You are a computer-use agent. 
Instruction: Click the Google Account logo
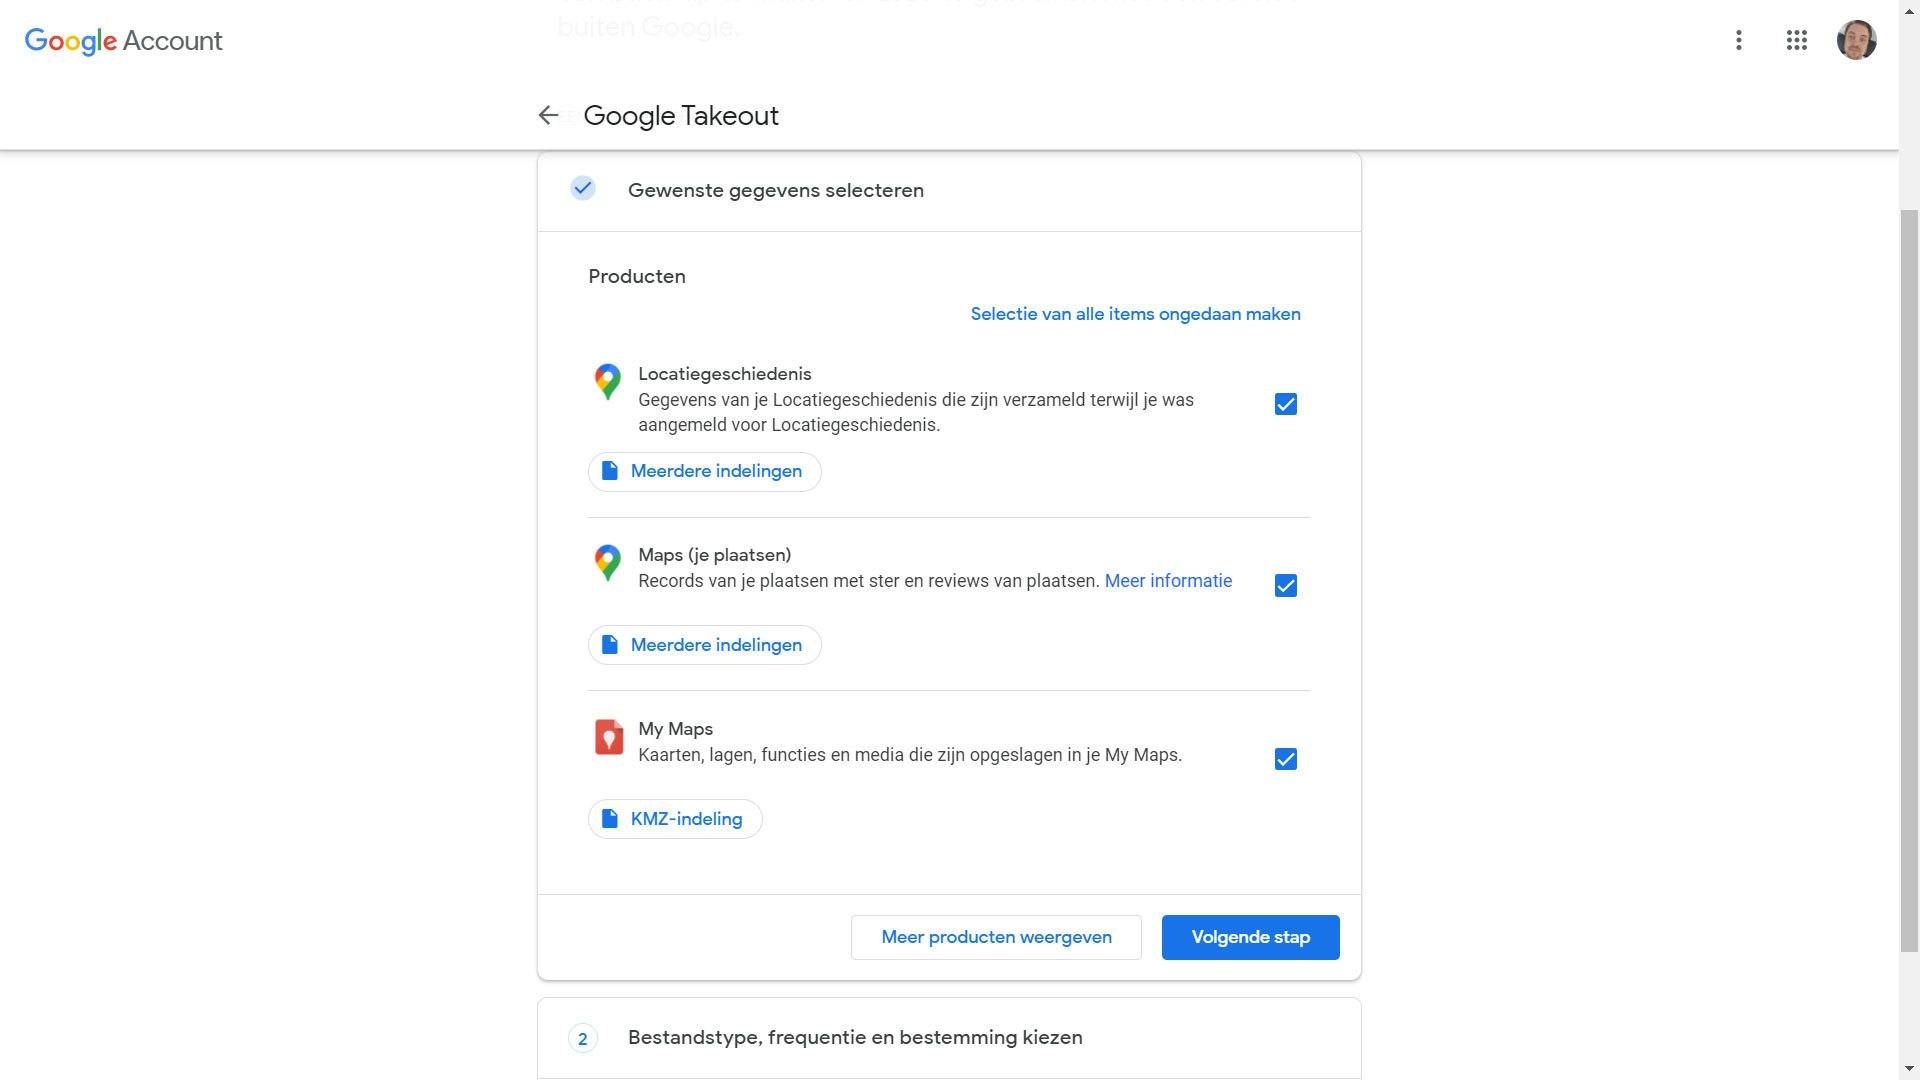point(124,41)
